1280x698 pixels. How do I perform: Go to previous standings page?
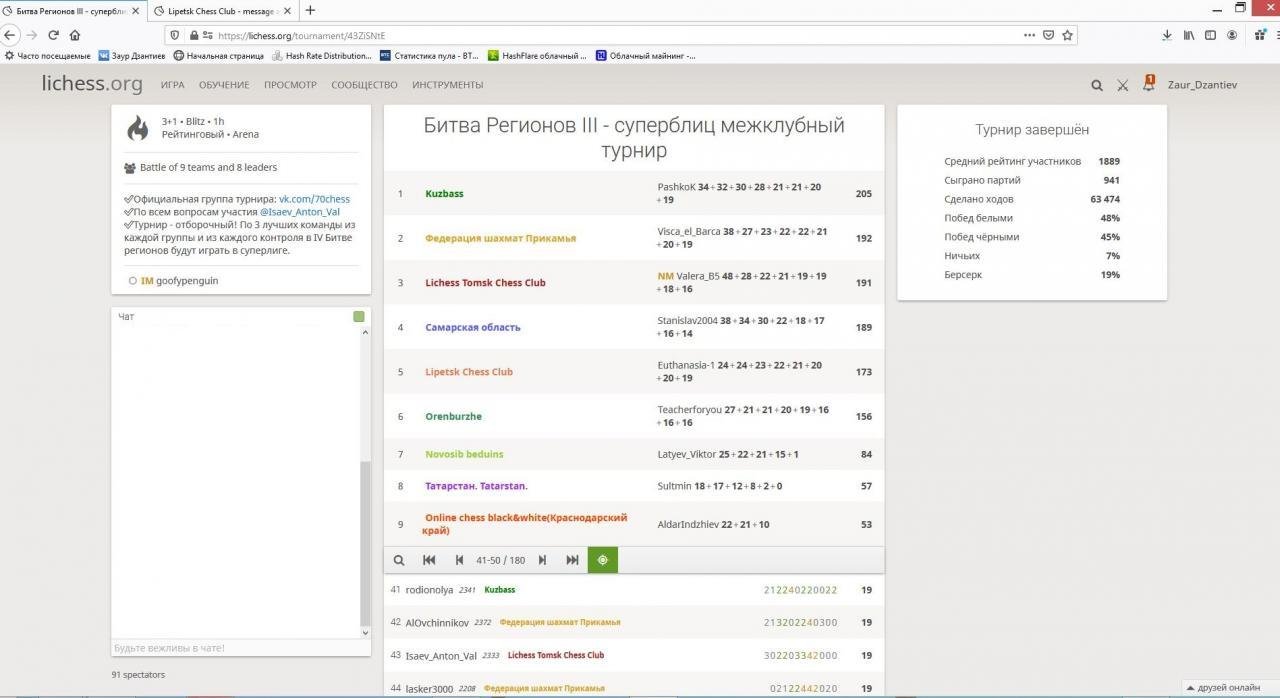[459, 560]
